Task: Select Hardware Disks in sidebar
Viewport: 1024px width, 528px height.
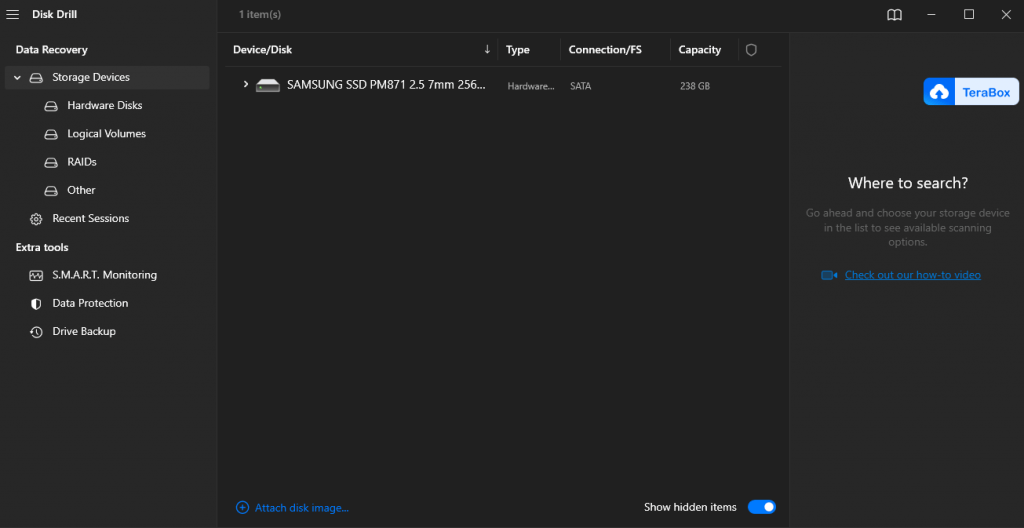Action: [x=104, y=105]
